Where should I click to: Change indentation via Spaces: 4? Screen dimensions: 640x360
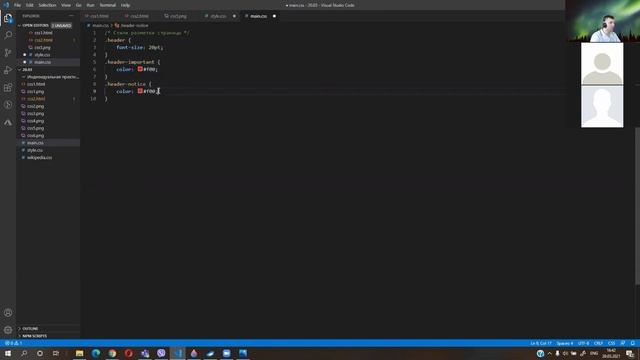click(x=565, y=343)
